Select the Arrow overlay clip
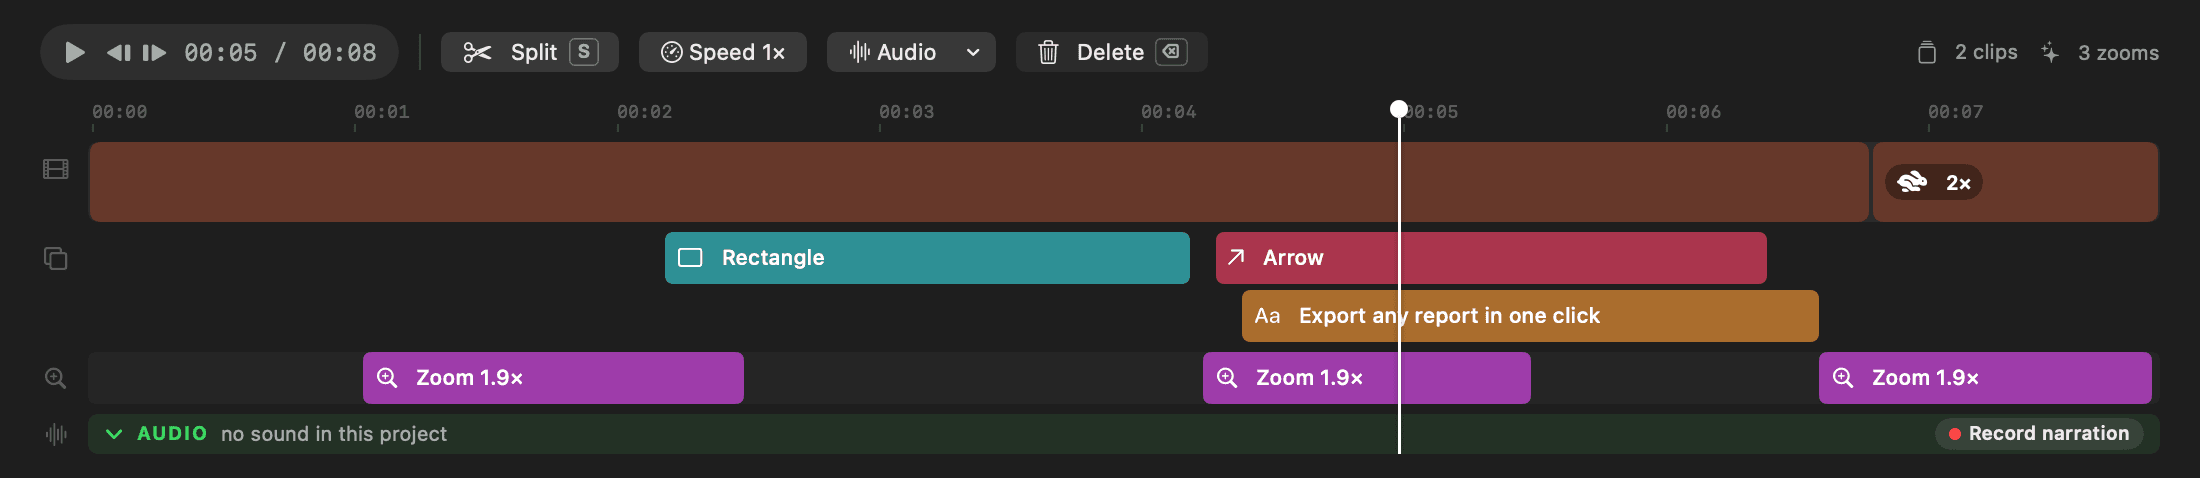This screenshot has width=2200, height=478. [1491, 258]
